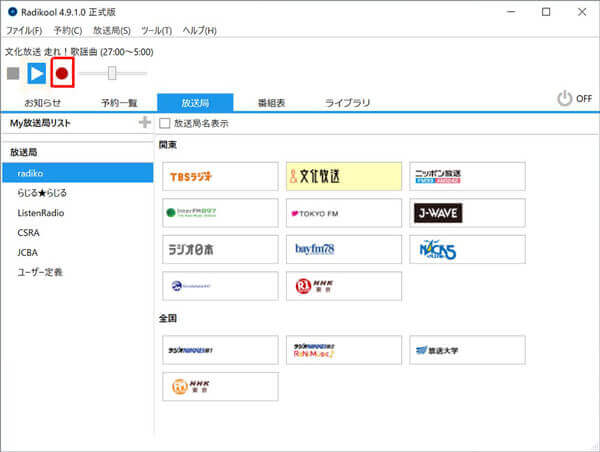The image size is (600, 452).
Task: Select the TBS Radio station logo
Action: pyautogui.click(x=220, y=176)
